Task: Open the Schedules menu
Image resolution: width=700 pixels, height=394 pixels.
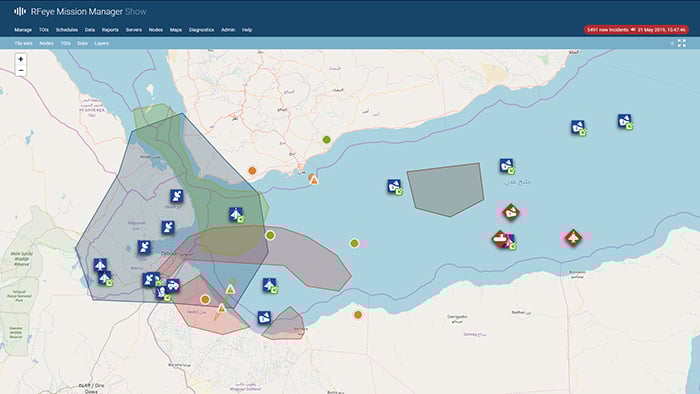Action: pos(67,30)
